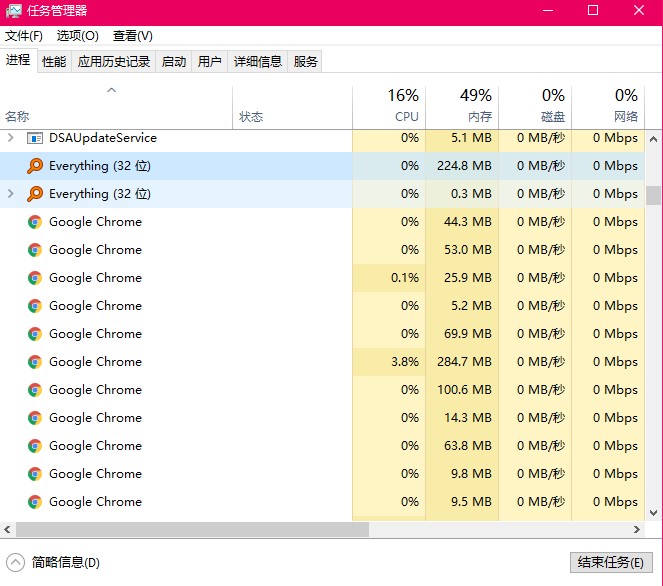The height and width of the screenshot is (586, 663).
Task: Collapse to brief view using circled arrow icon
Action: tap(15, 563)
